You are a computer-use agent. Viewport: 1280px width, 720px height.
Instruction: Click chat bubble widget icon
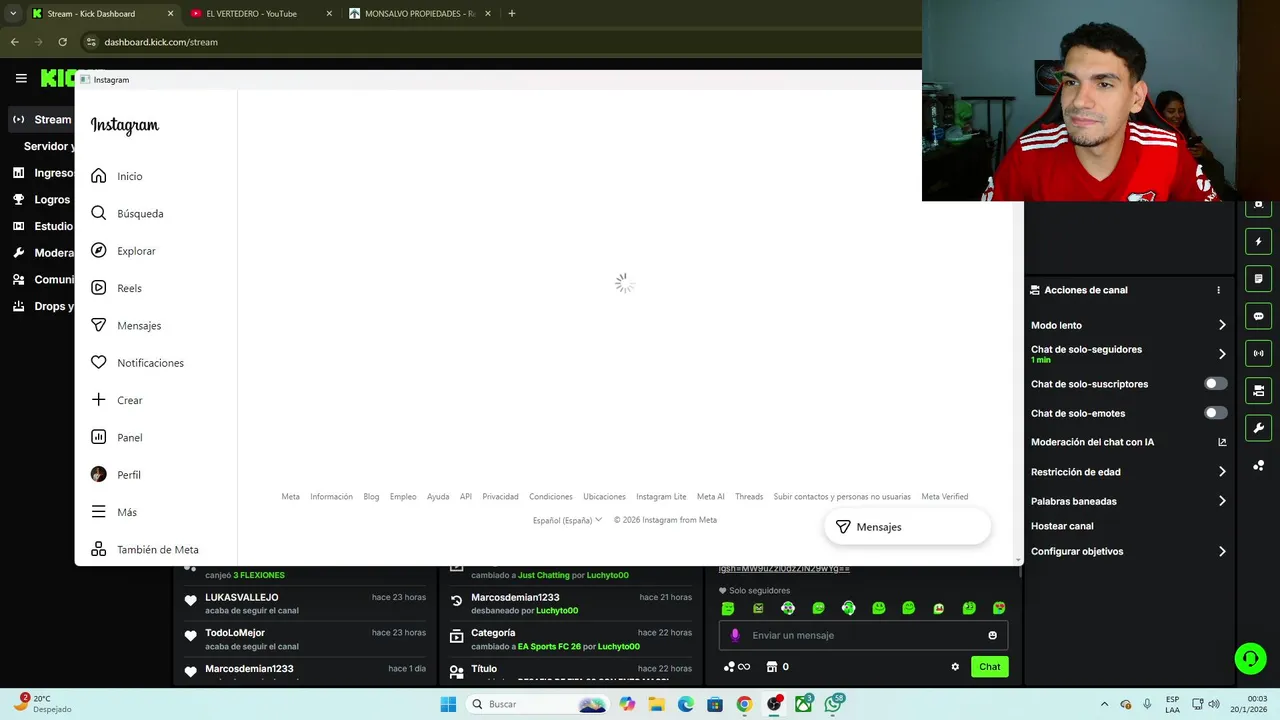[1258, 316]
